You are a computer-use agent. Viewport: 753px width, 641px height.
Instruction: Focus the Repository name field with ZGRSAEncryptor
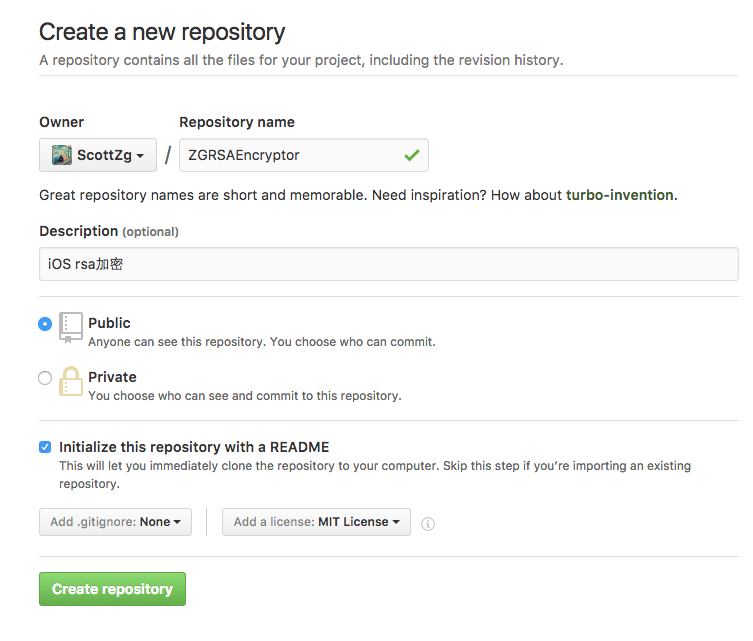point(290,155)
